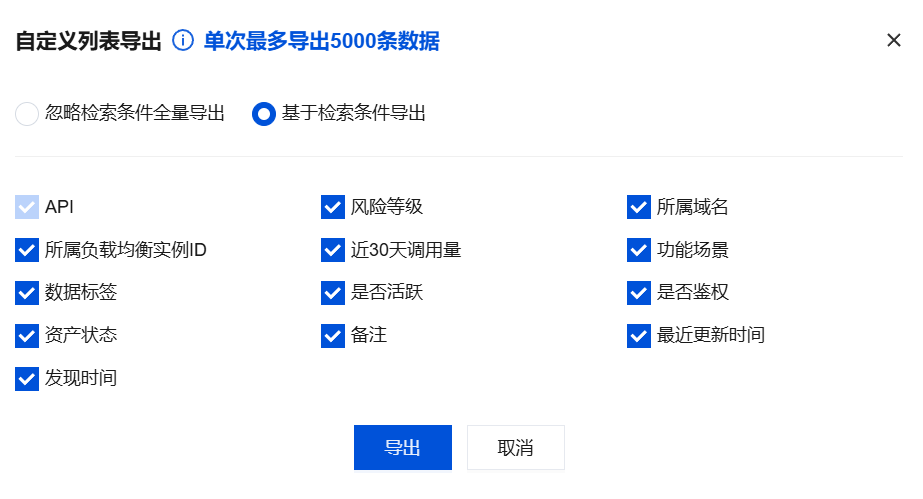Click the blue 导出 button

[402, 447]
